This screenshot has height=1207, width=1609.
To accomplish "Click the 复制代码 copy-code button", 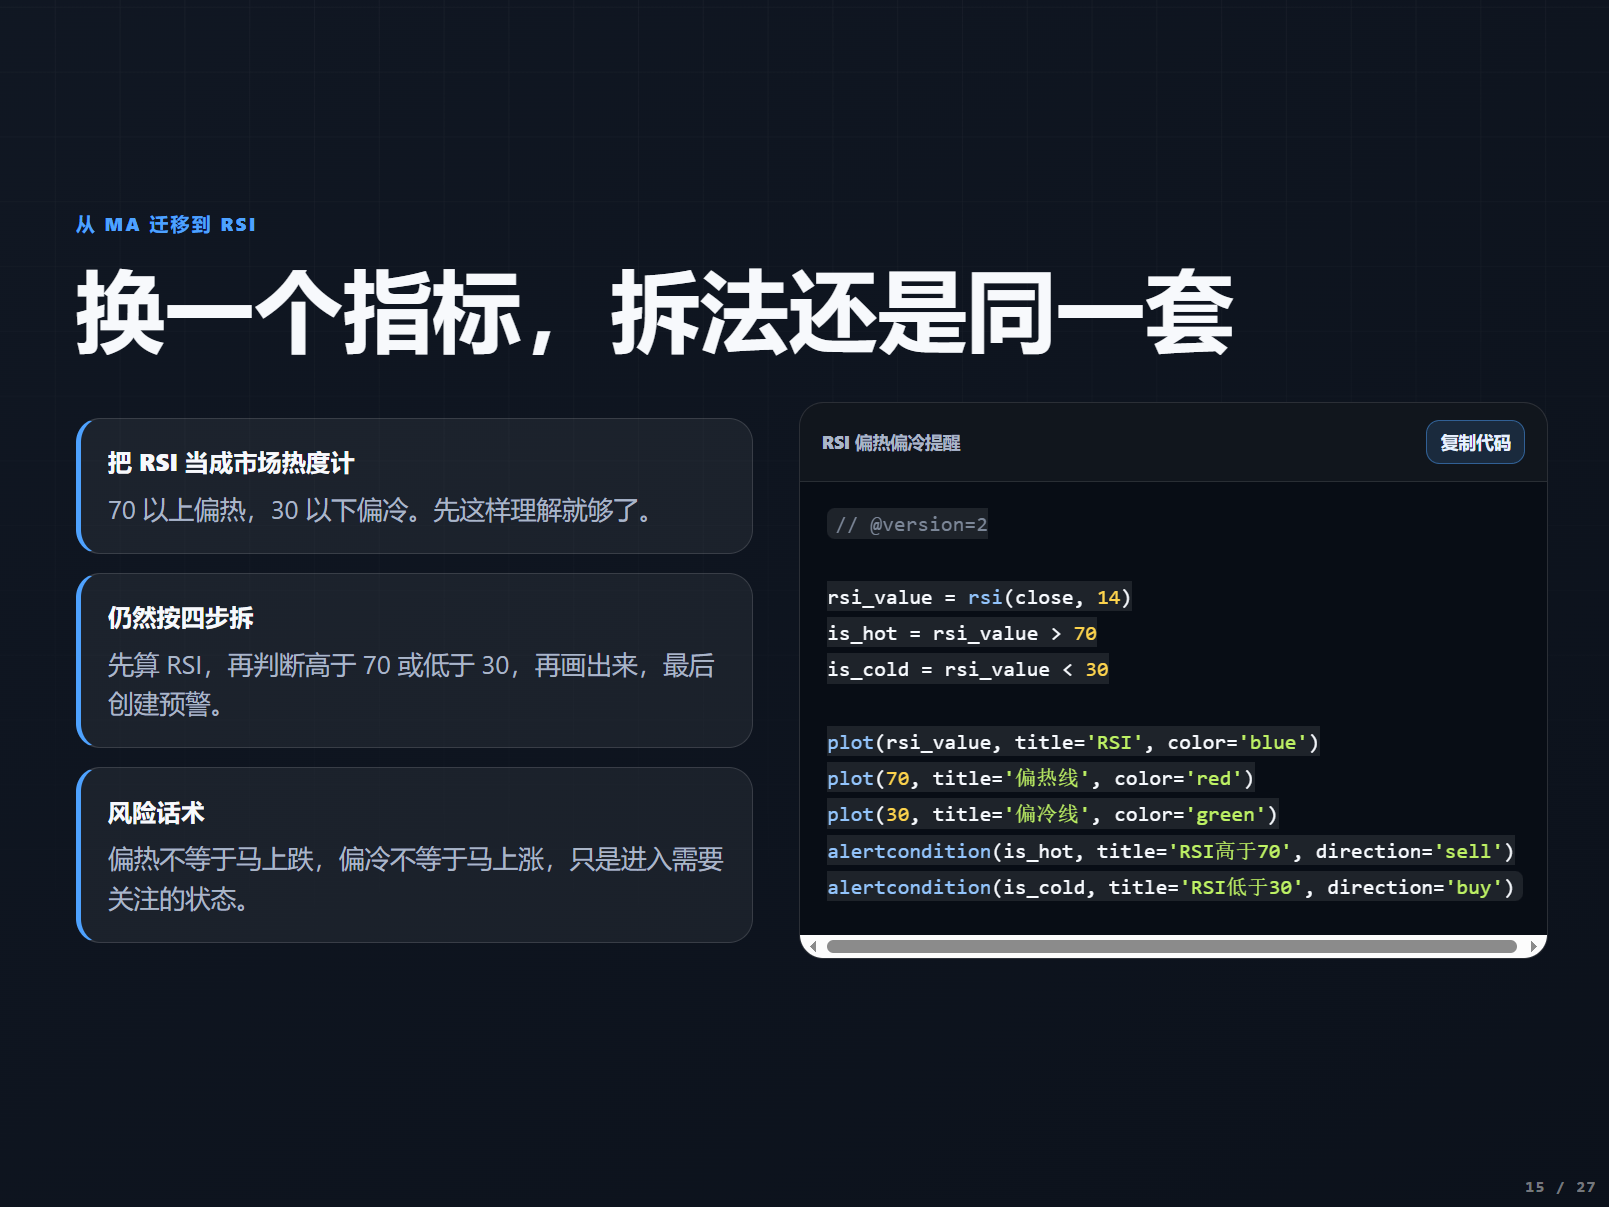I will 1474,443.
